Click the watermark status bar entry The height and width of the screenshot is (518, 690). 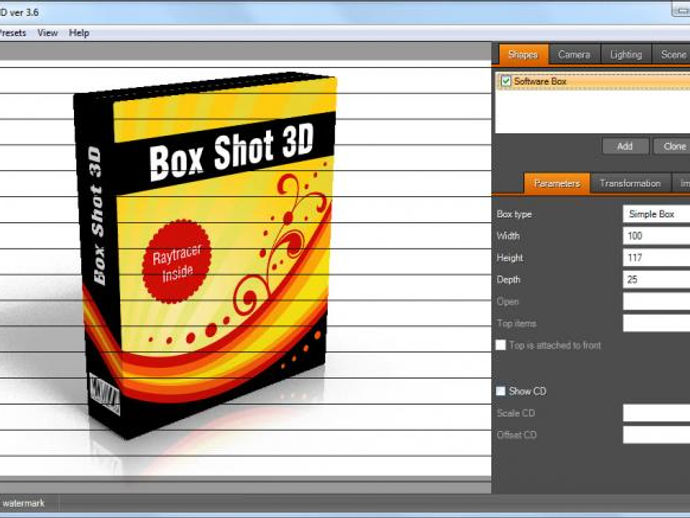23,503
